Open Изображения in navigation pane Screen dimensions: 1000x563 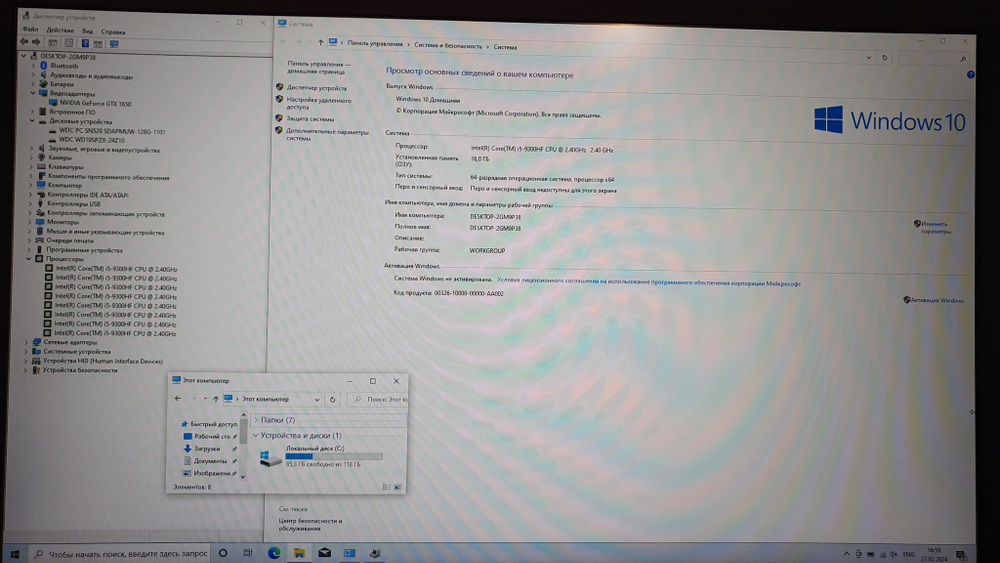tap(212, 473)
